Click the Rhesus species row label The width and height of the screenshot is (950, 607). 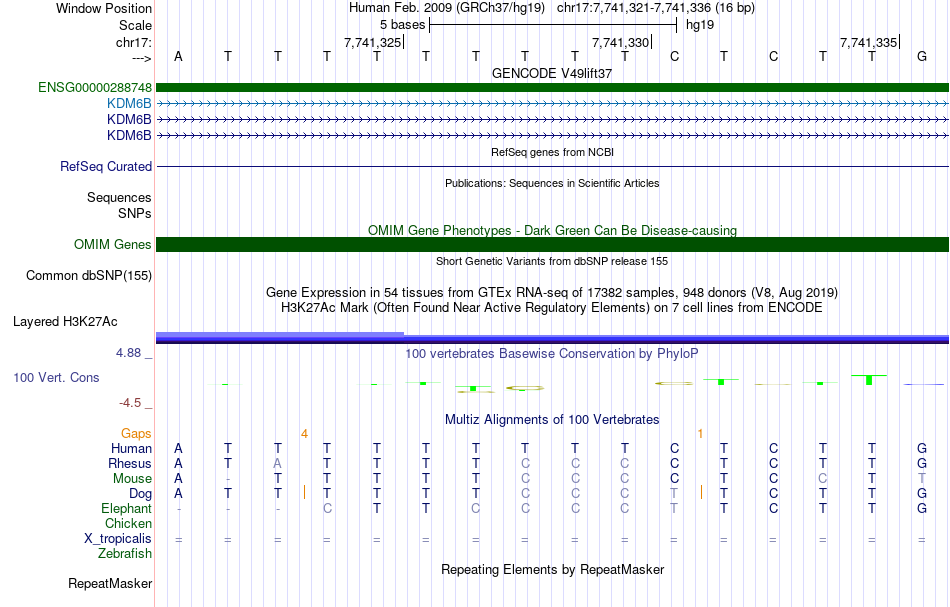[x=130, y=463]
